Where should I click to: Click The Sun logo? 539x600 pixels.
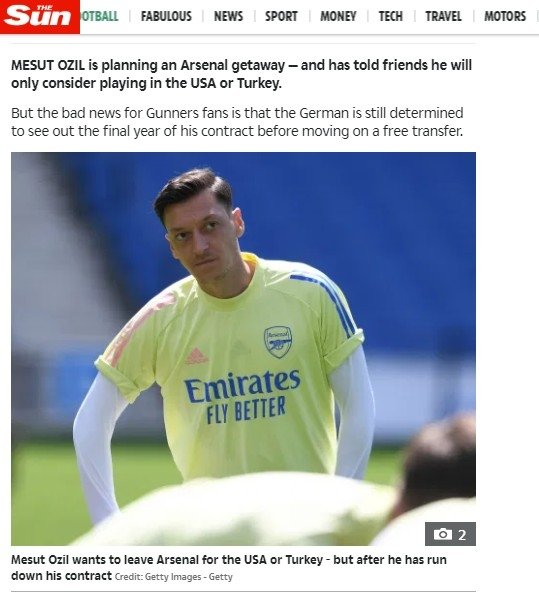[40, 17]
